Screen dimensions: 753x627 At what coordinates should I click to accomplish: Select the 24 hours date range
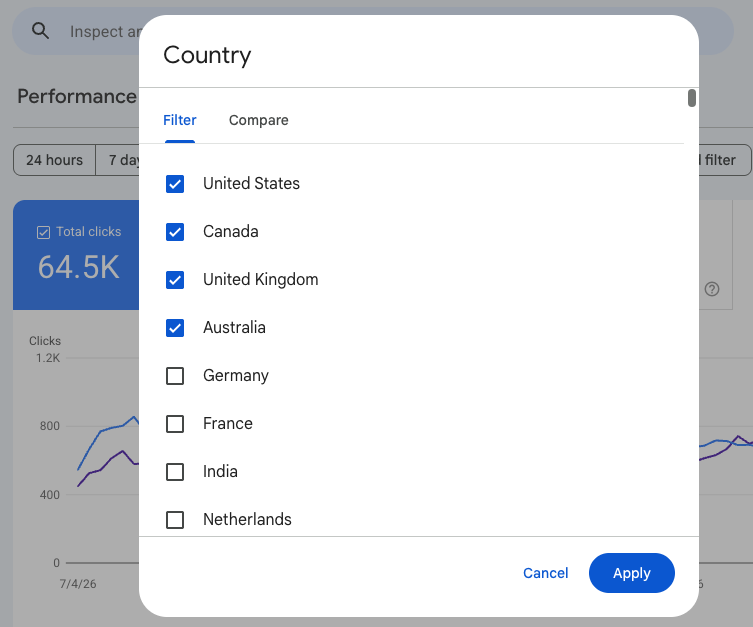click(x=54, y=160)
